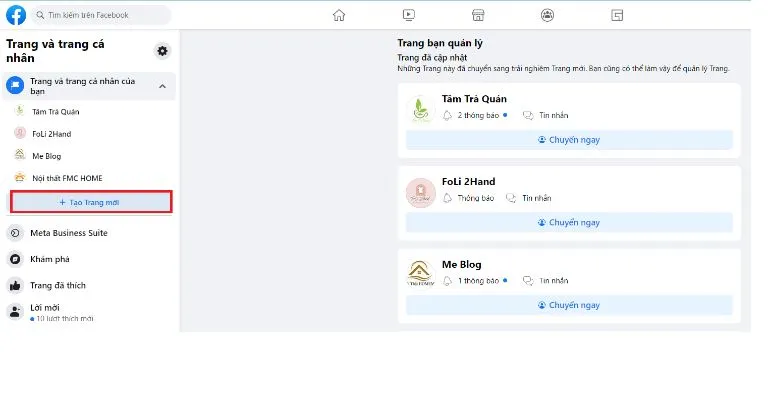This screenshot has height=417, width=768.
Task: Click message icon on Tâm Trà Quán card
Action: [x=528, y=116]
